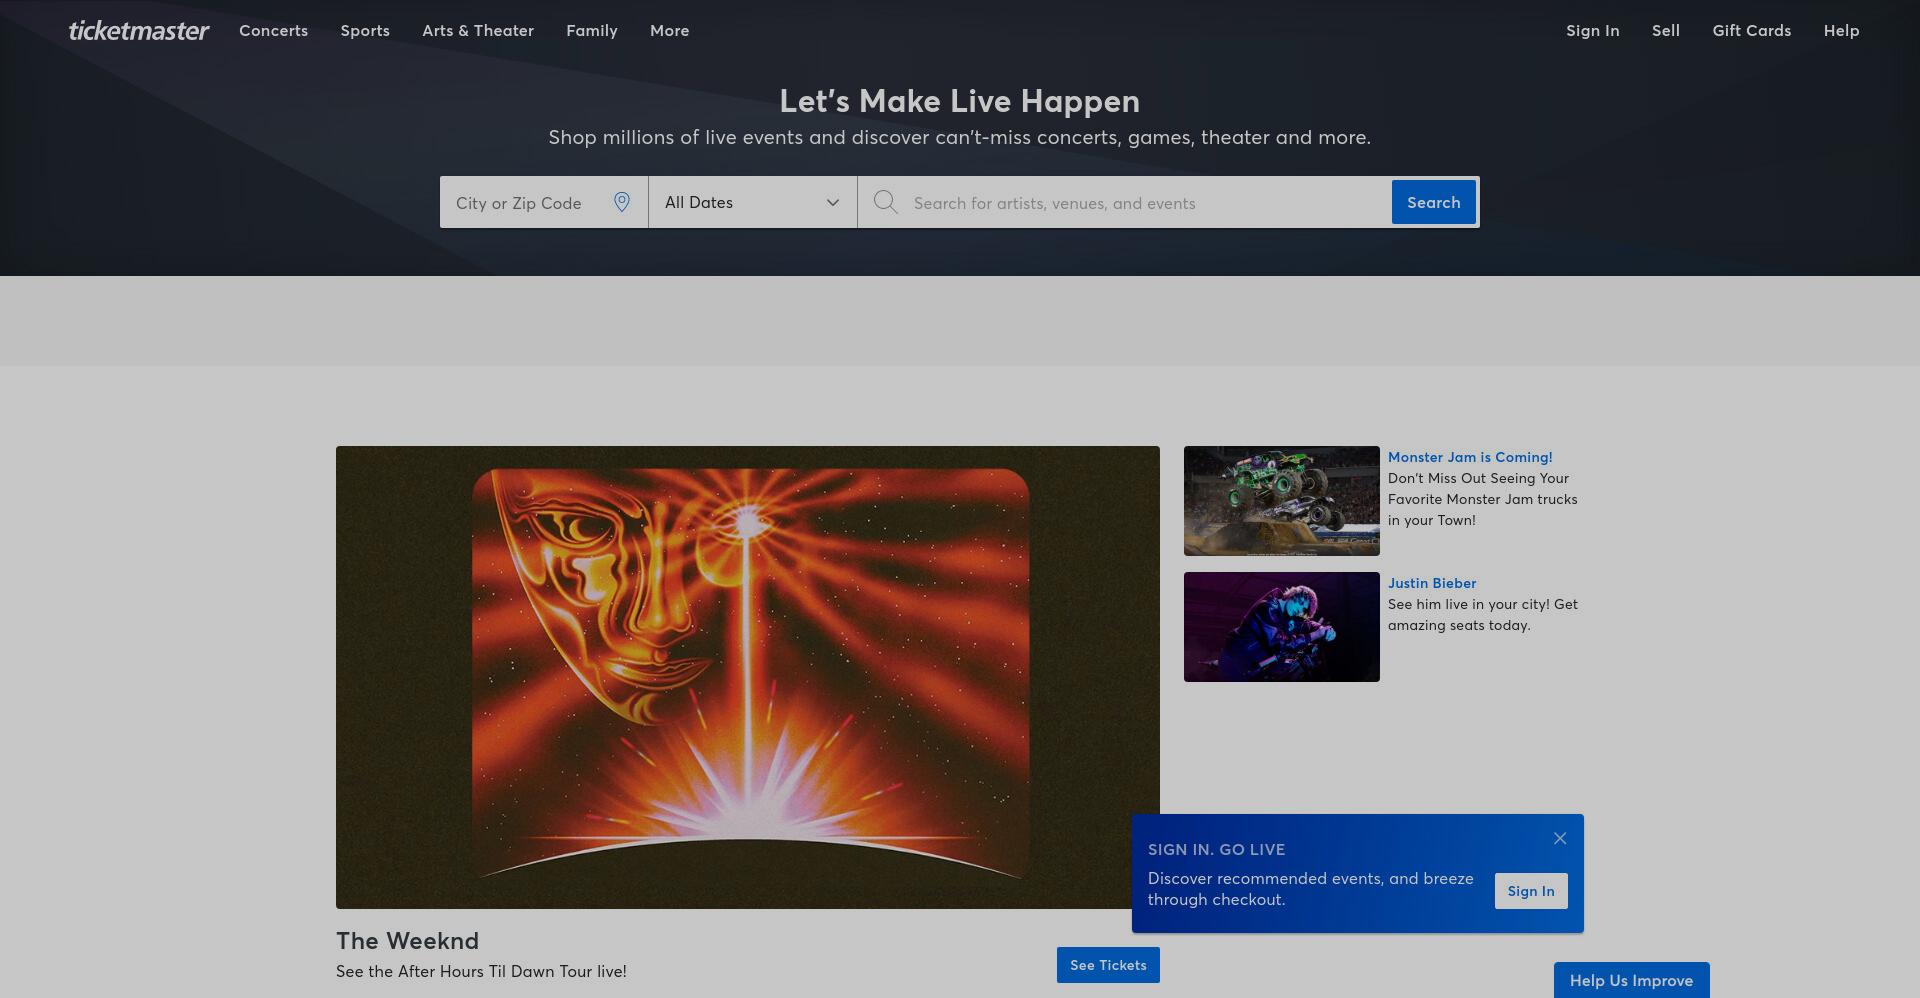Click The Weeknd heading text

[407, 941]
